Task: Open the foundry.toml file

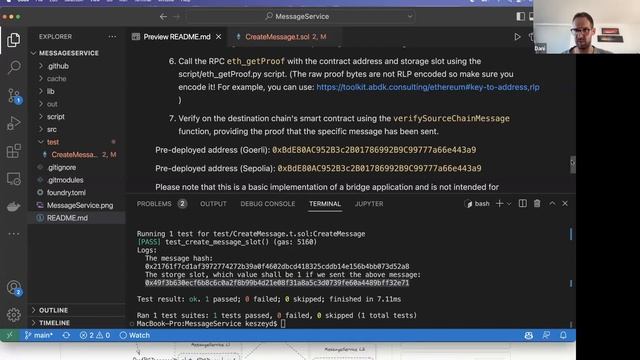Action: pyautogui.click(x=77, y=192)
